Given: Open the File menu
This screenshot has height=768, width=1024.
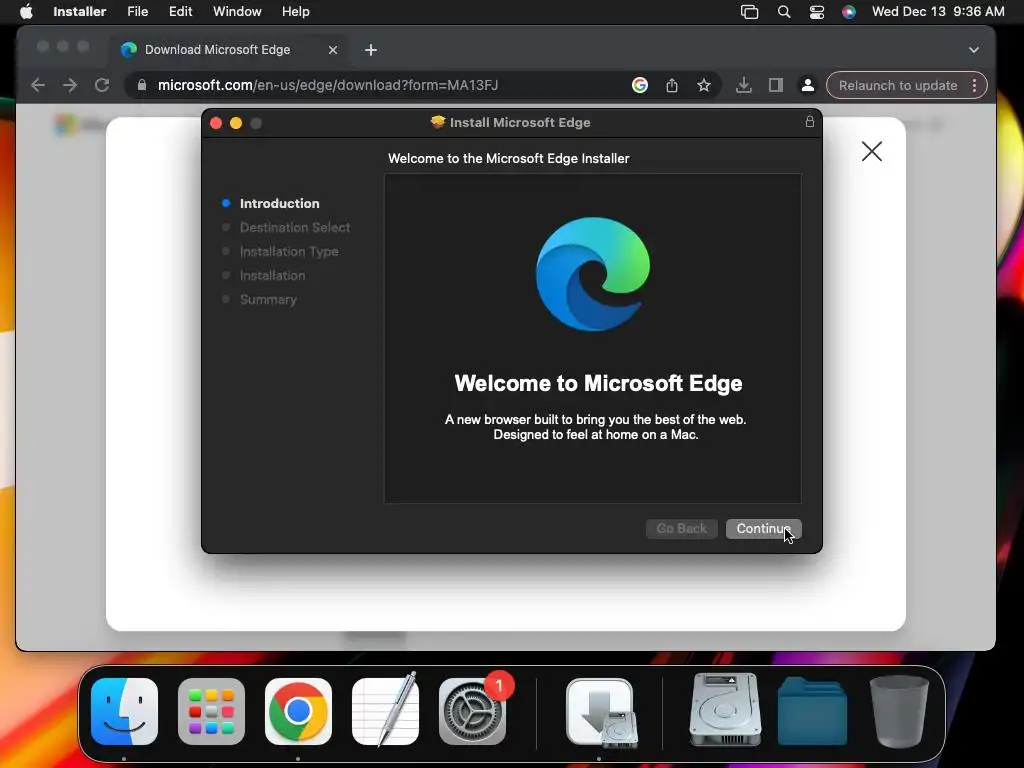Looking at the screenshot, I should [x=137, y=12].
